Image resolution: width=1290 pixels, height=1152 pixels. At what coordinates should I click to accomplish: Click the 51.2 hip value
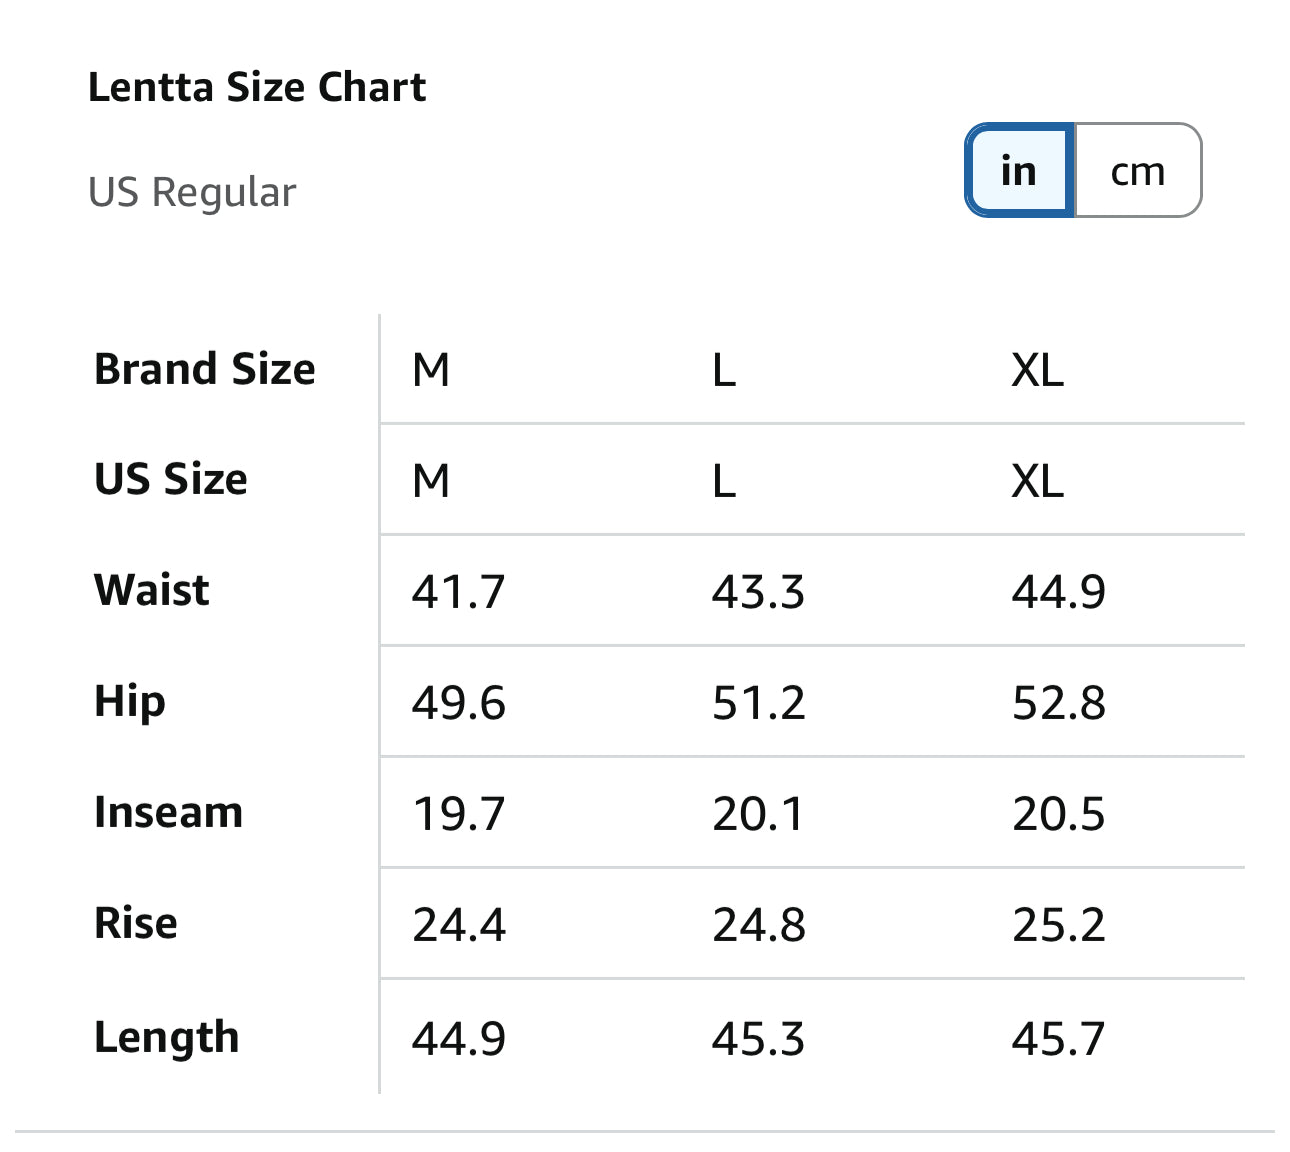coord(758,703)
